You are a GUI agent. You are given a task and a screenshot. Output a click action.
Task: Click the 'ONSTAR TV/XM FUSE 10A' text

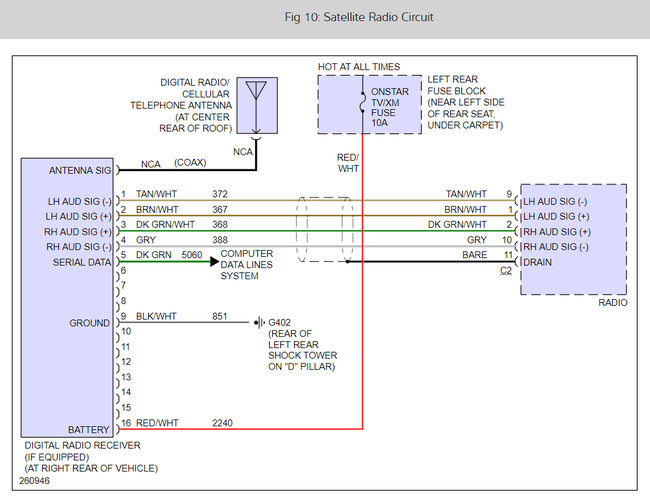pos(390,107)
